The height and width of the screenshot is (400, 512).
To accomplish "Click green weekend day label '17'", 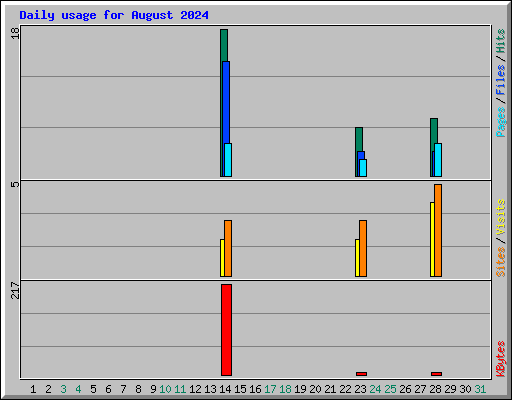I will pyautogui.click(x=270, y=389).
